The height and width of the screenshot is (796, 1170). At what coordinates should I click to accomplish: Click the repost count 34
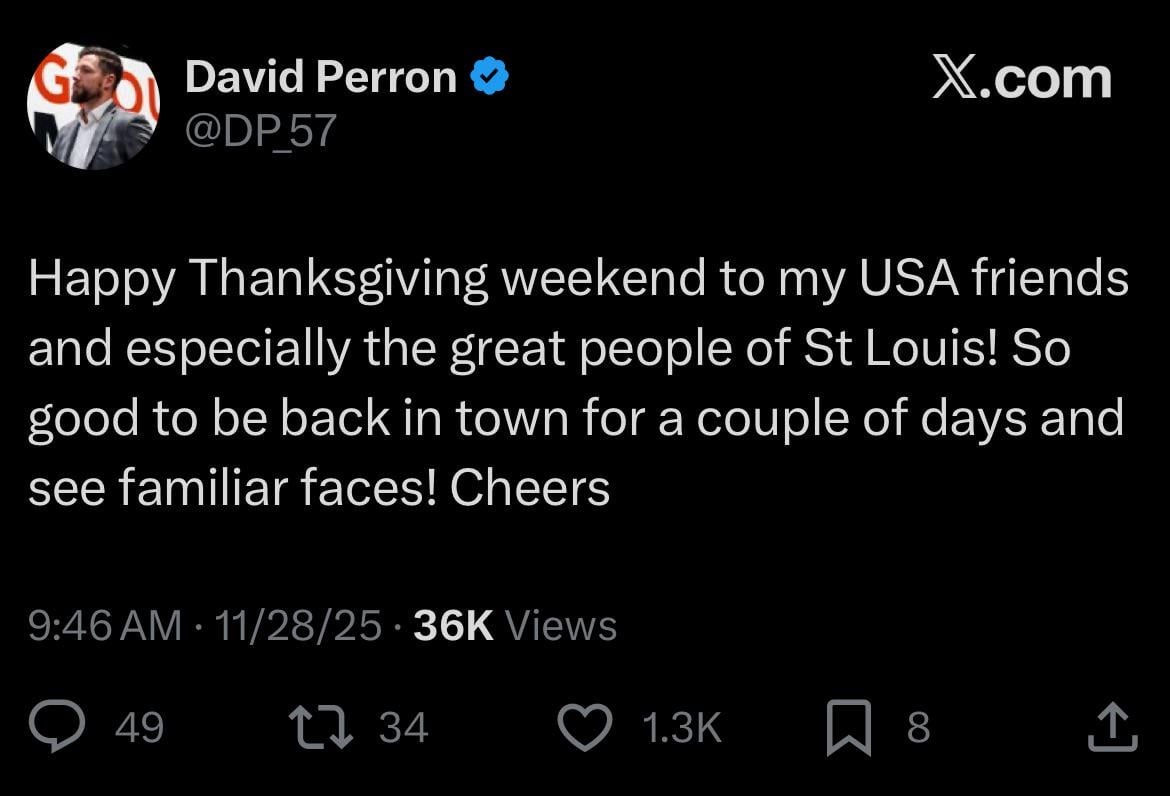(x=404, y=728)
